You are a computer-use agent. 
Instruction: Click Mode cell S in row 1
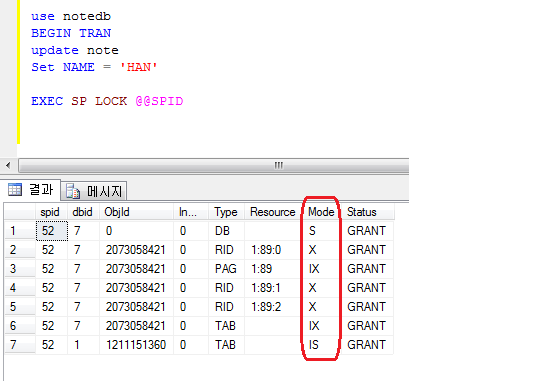tap(321, 231)
